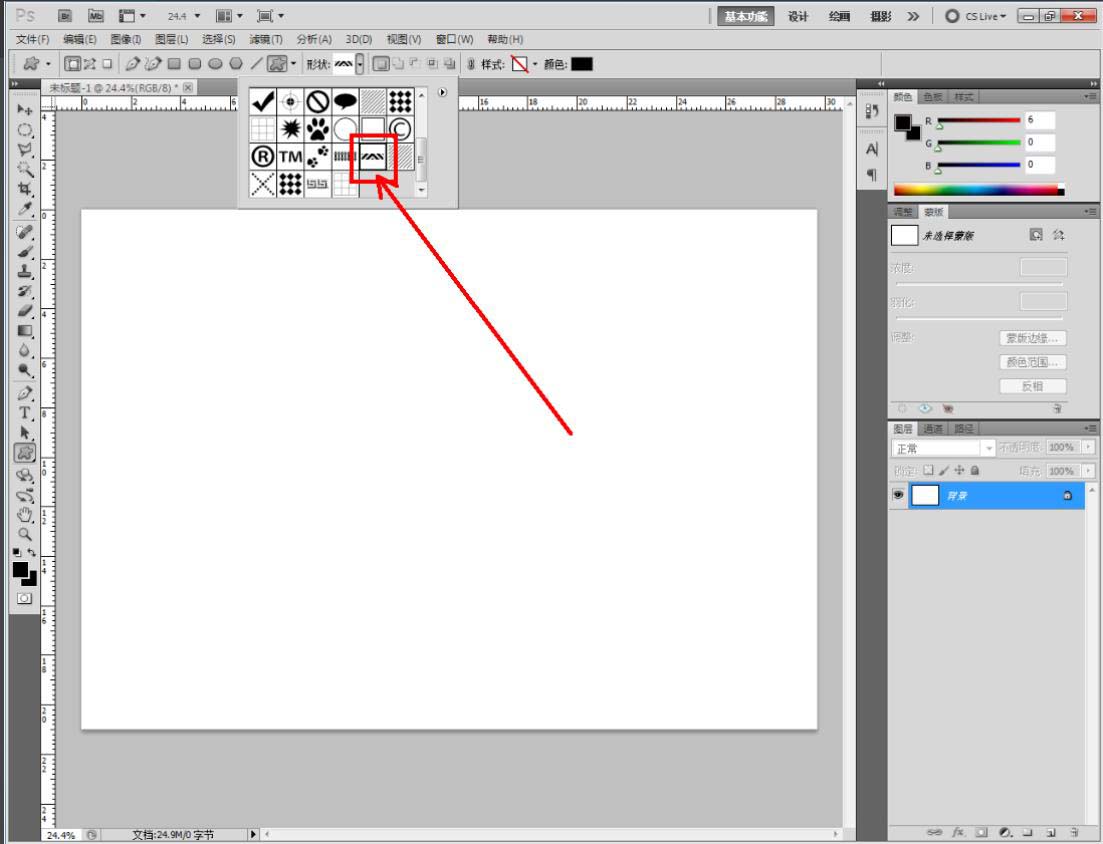Toggle lock all in Layers panel

[x=975, y=470]
